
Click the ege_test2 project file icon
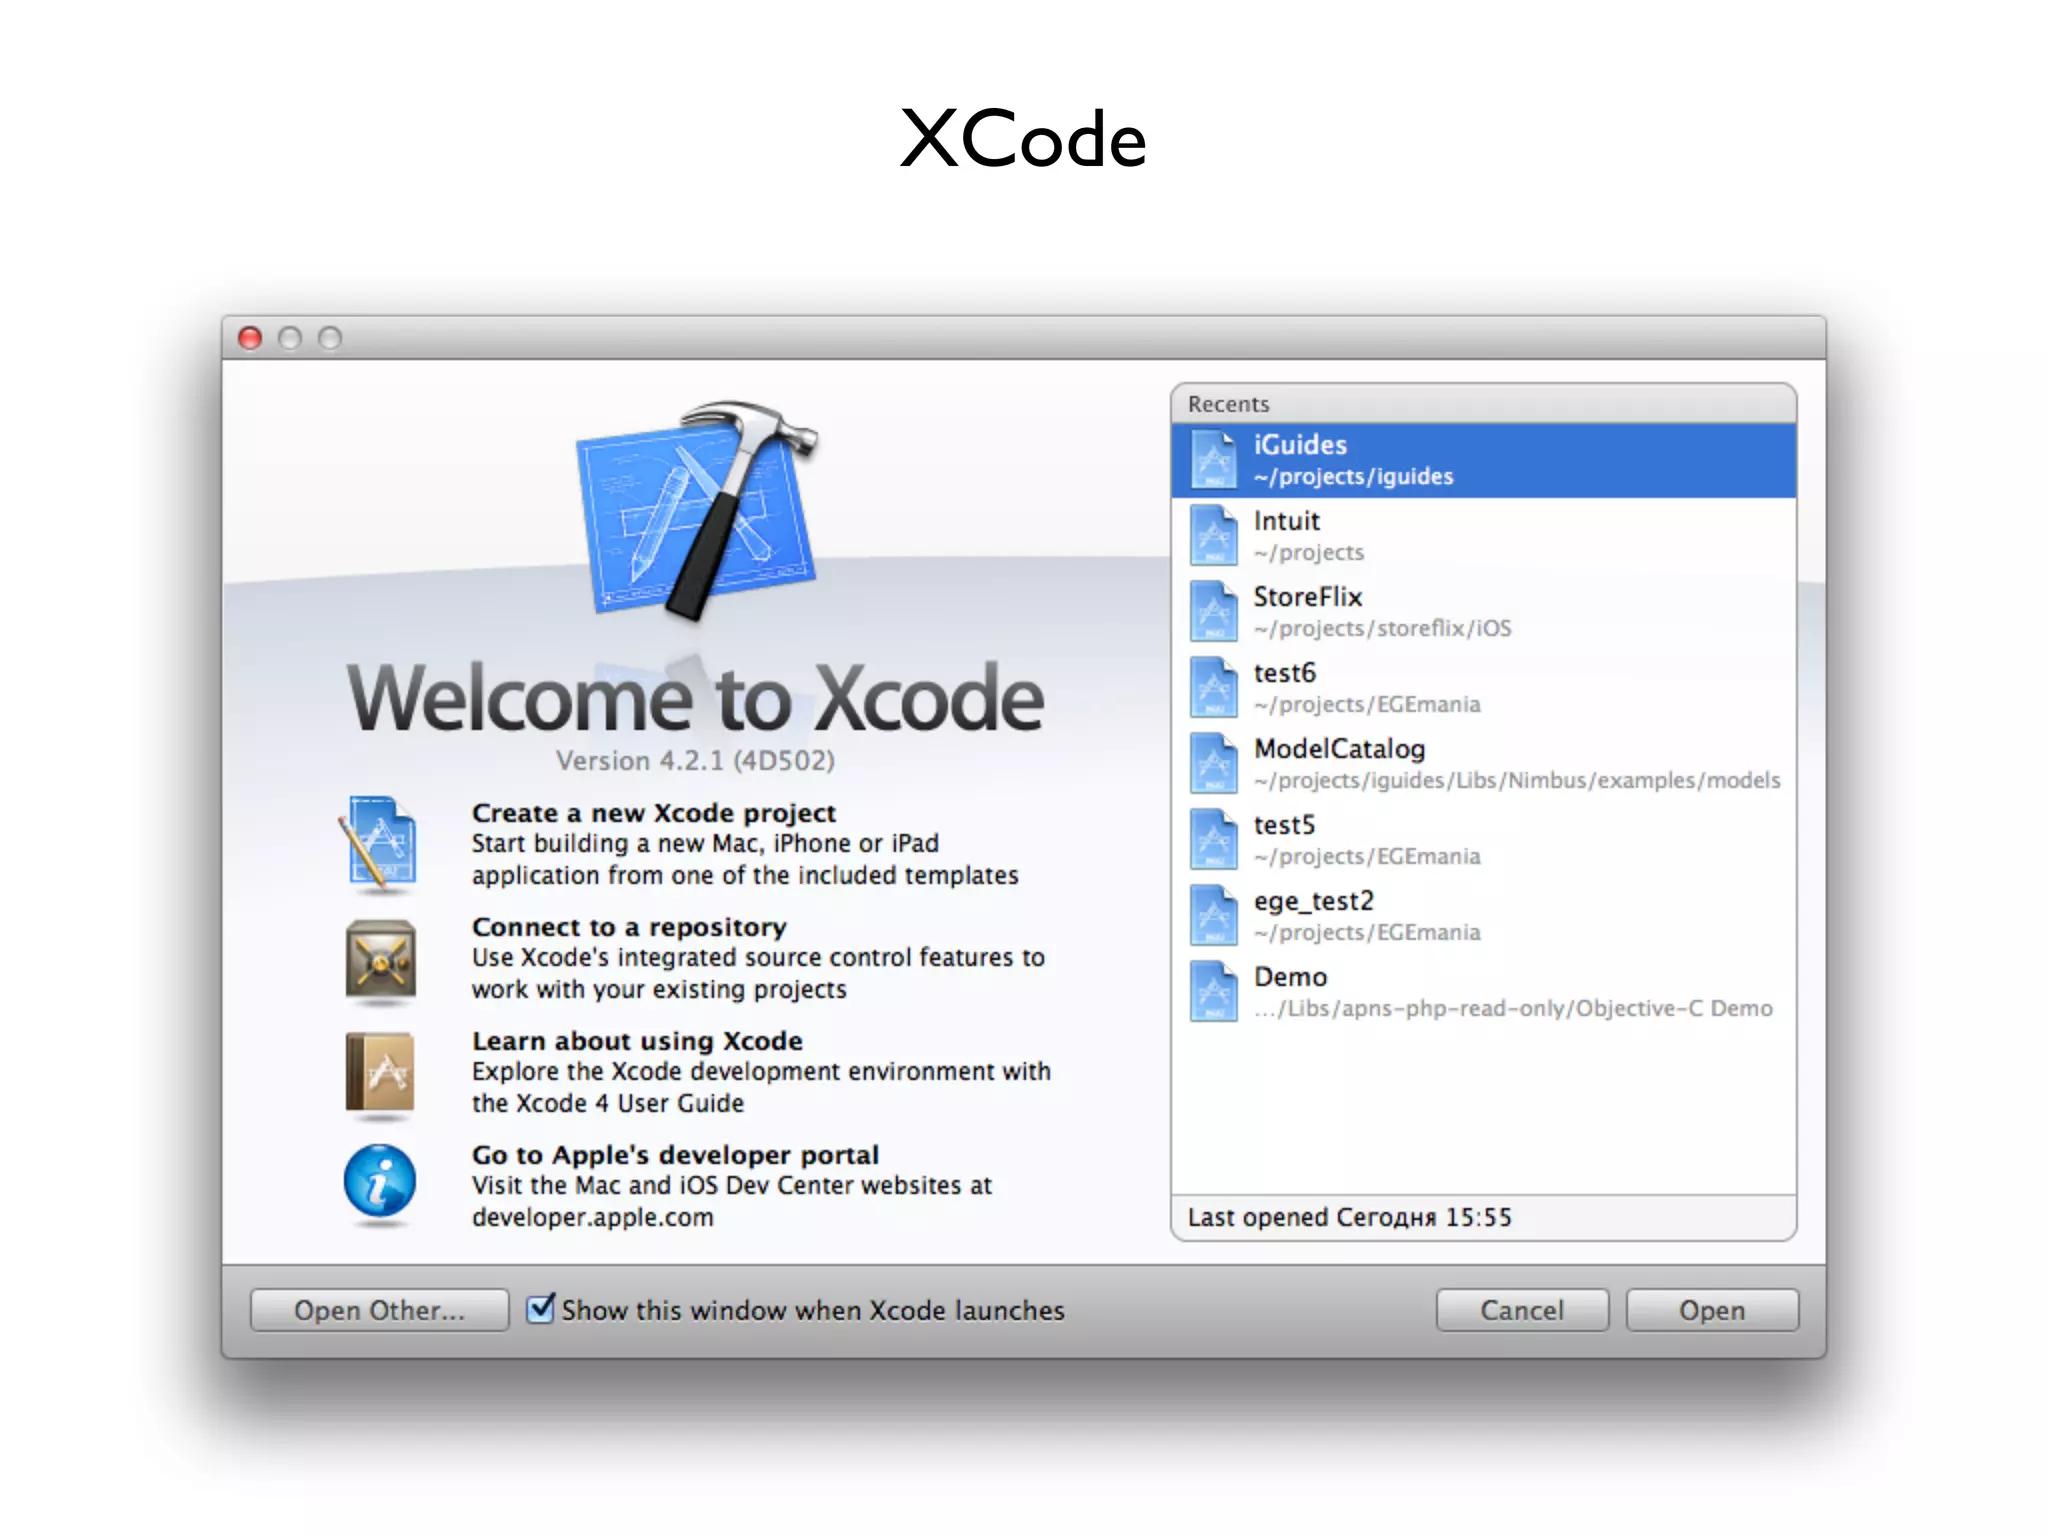pos(1214,916)
